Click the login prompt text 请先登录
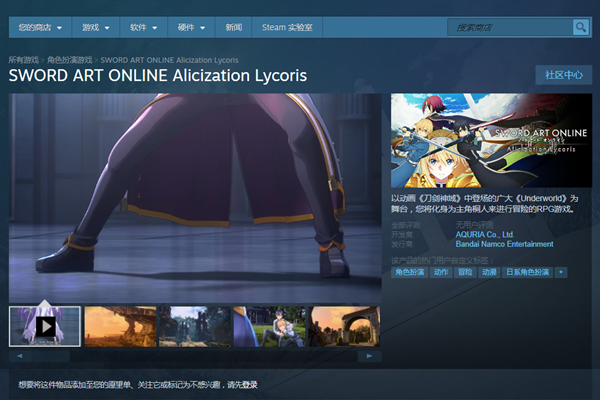Viewport: 600px width, 400px height. tap(242, 384)
